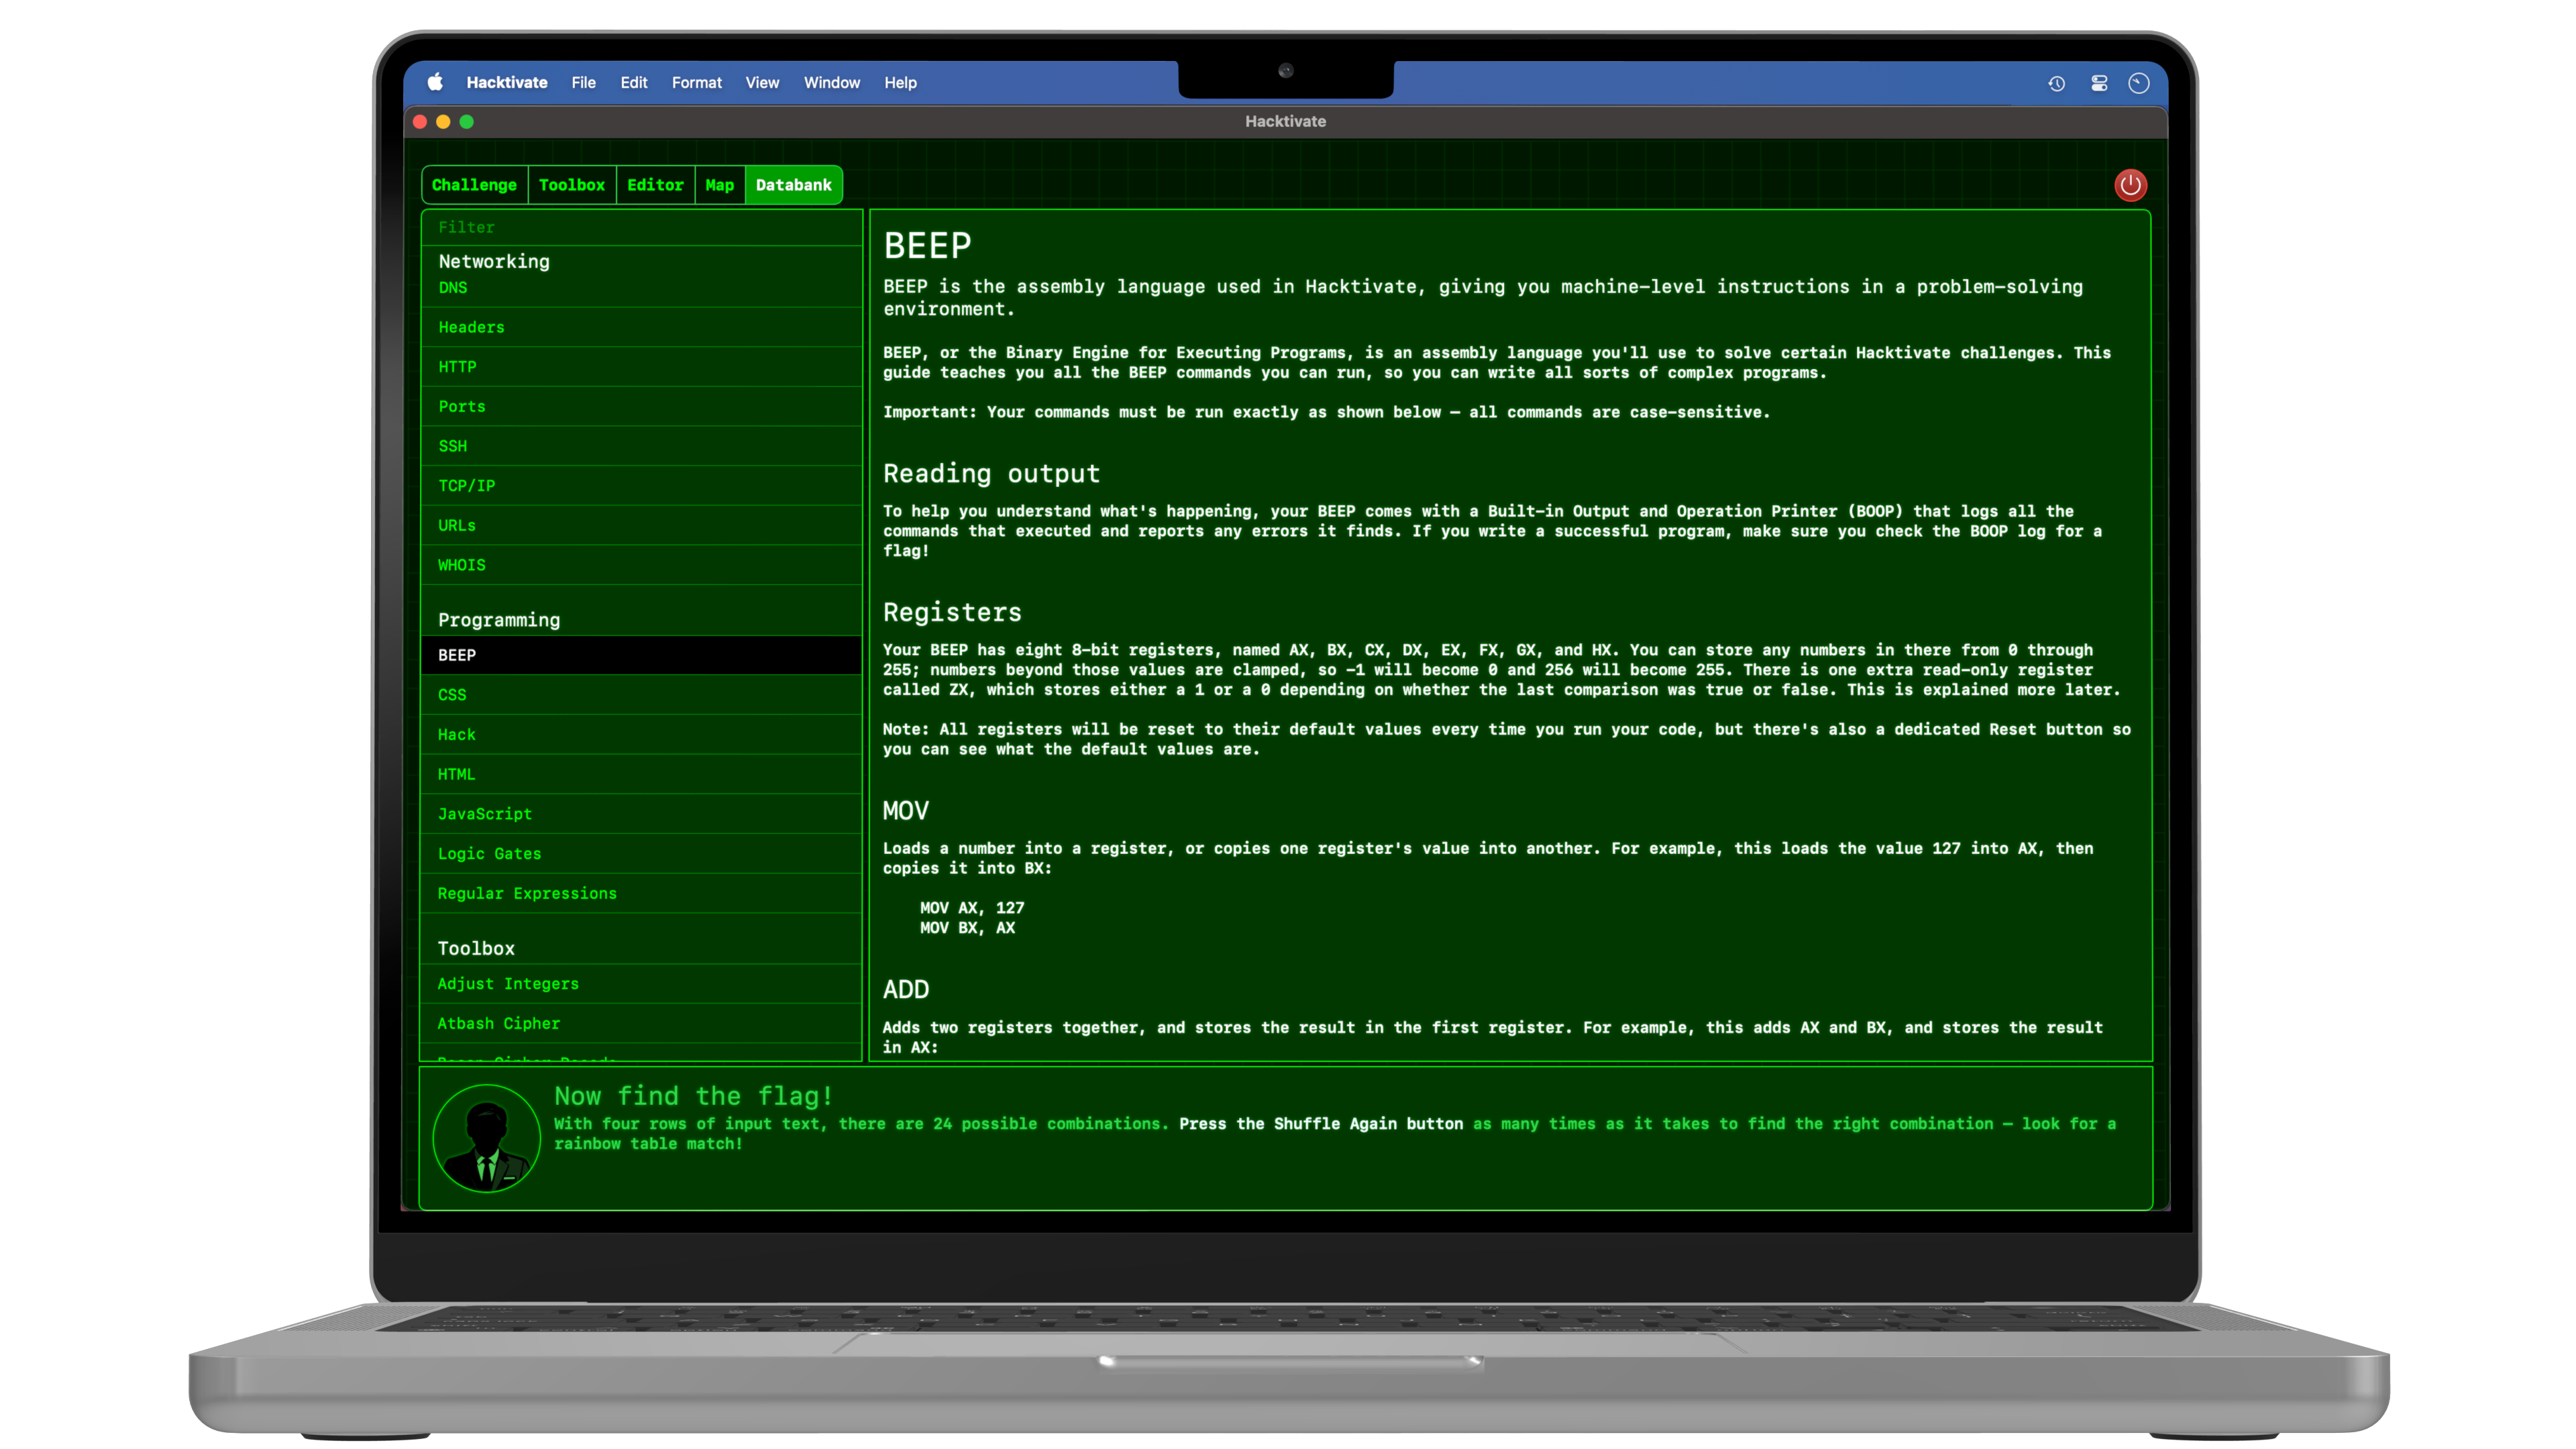Viewport: 2576px width, 1449px height.
Task: Click the clock icon in menu bar
Action: point(2139,84)
